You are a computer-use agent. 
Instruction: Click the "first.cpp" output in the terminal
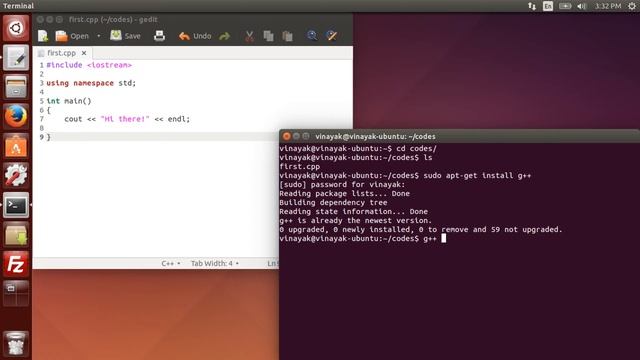click(300, 167)
